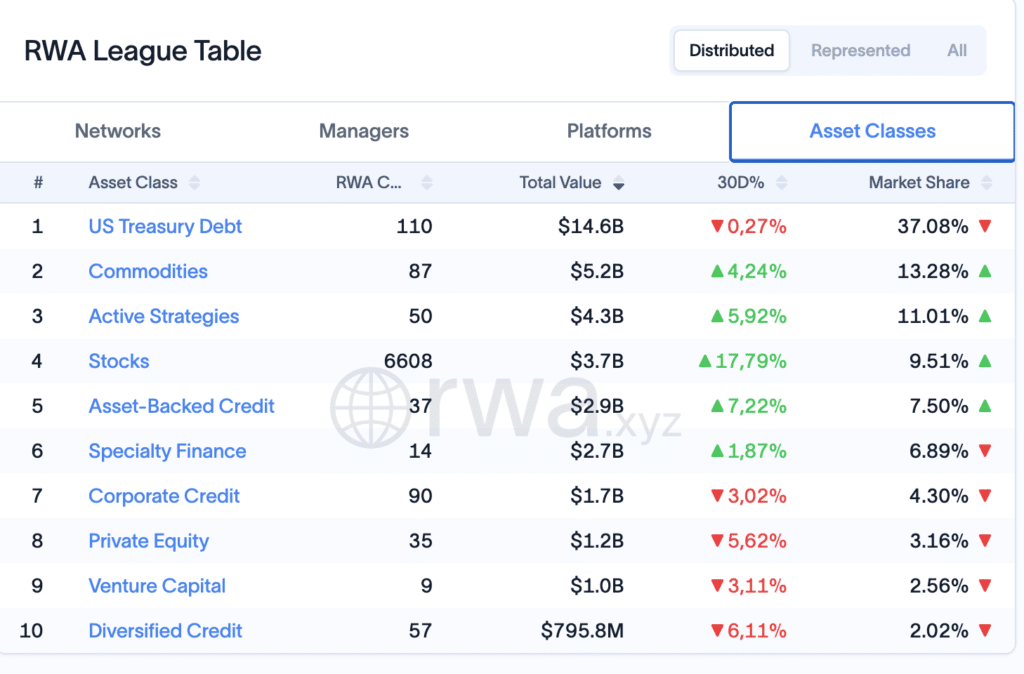Switch to the All view toggle
Screen dimensions: 1024x674
tap(957, 50)
